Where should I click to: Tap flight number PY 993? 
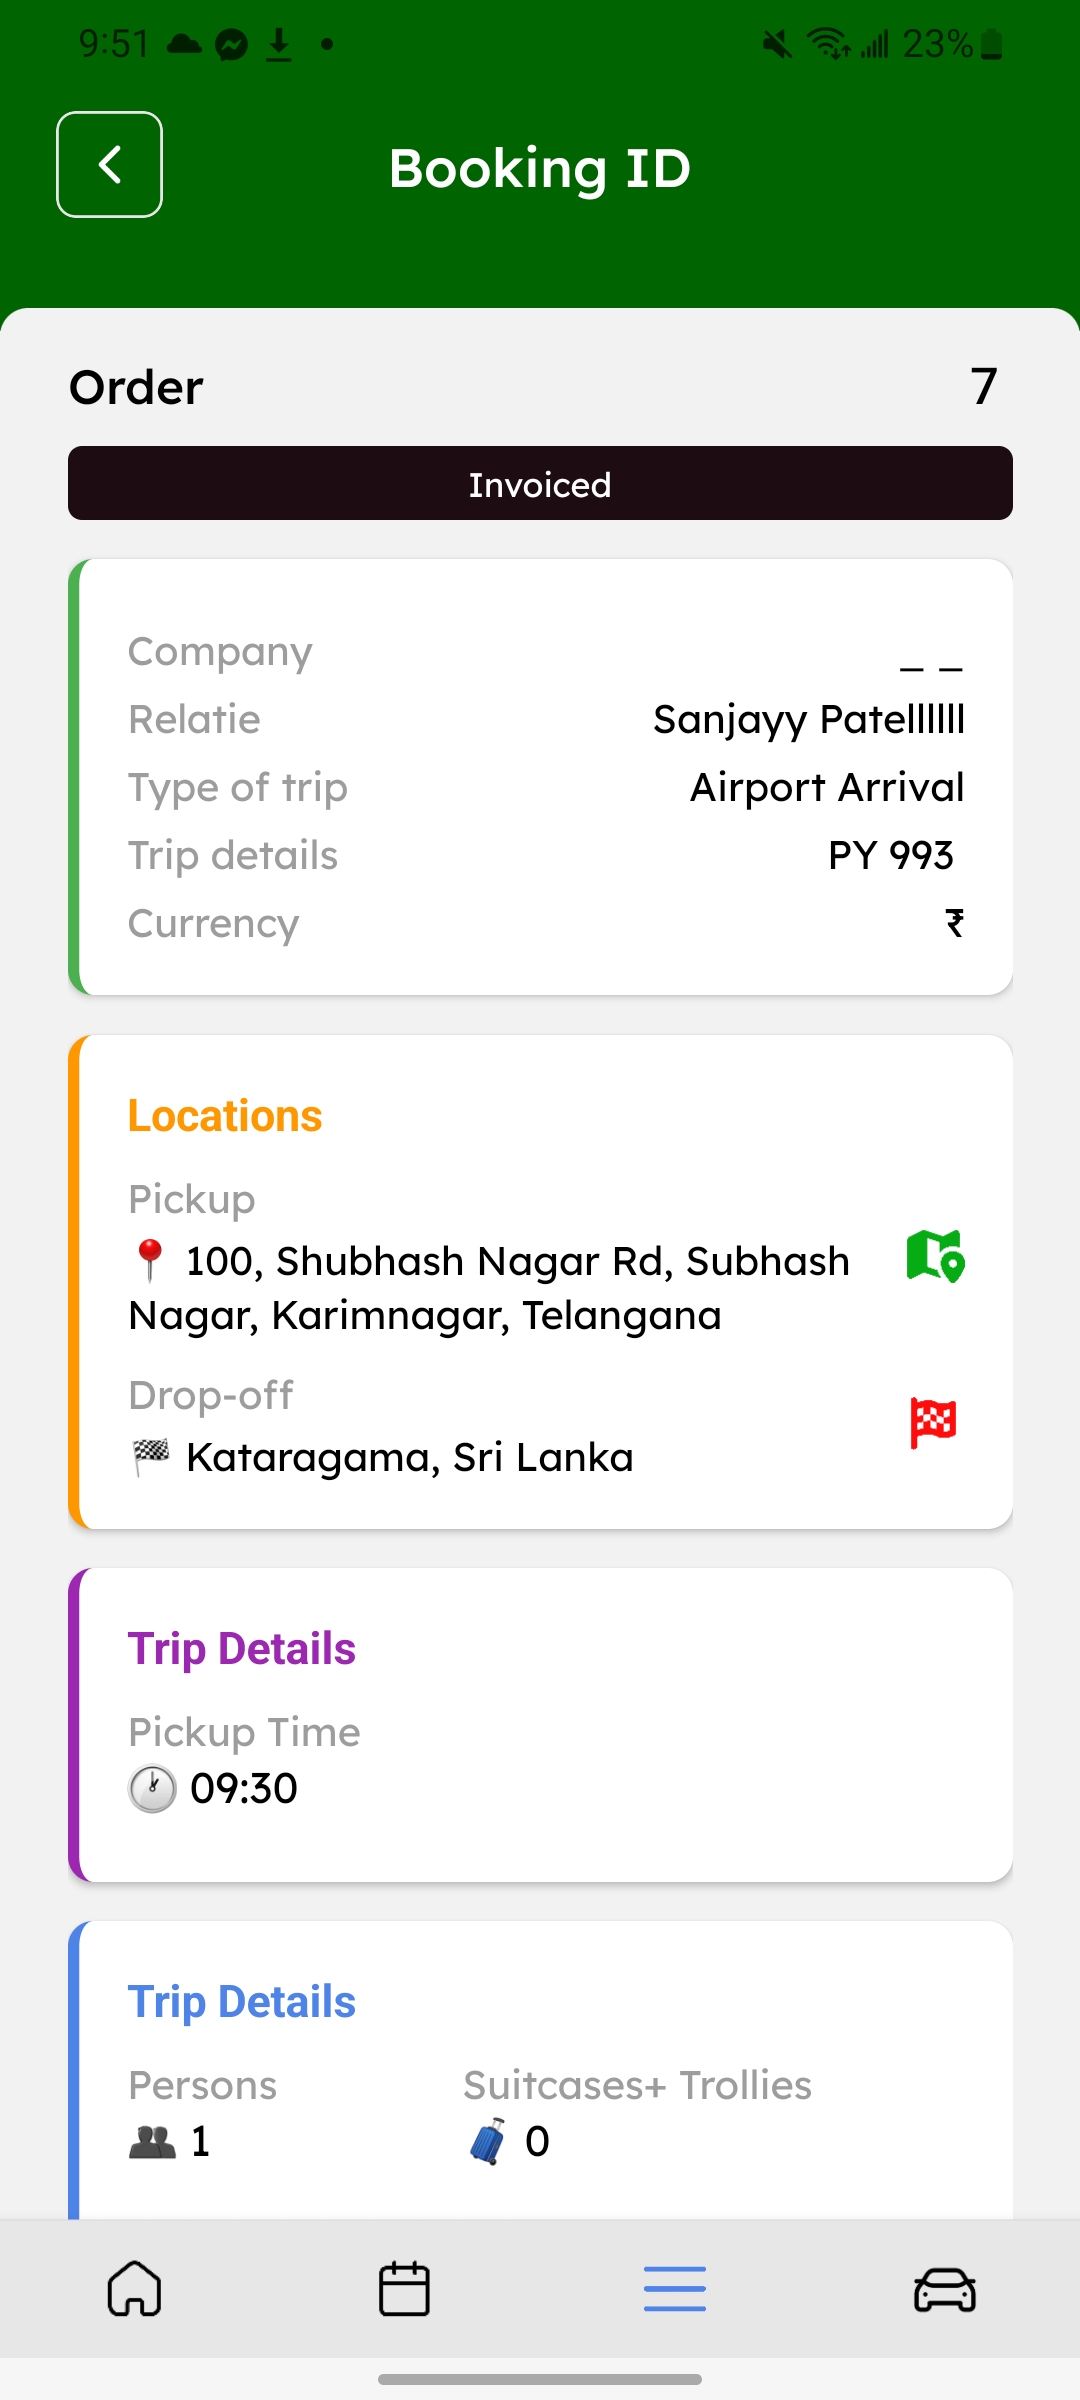[x=890, y=856]
